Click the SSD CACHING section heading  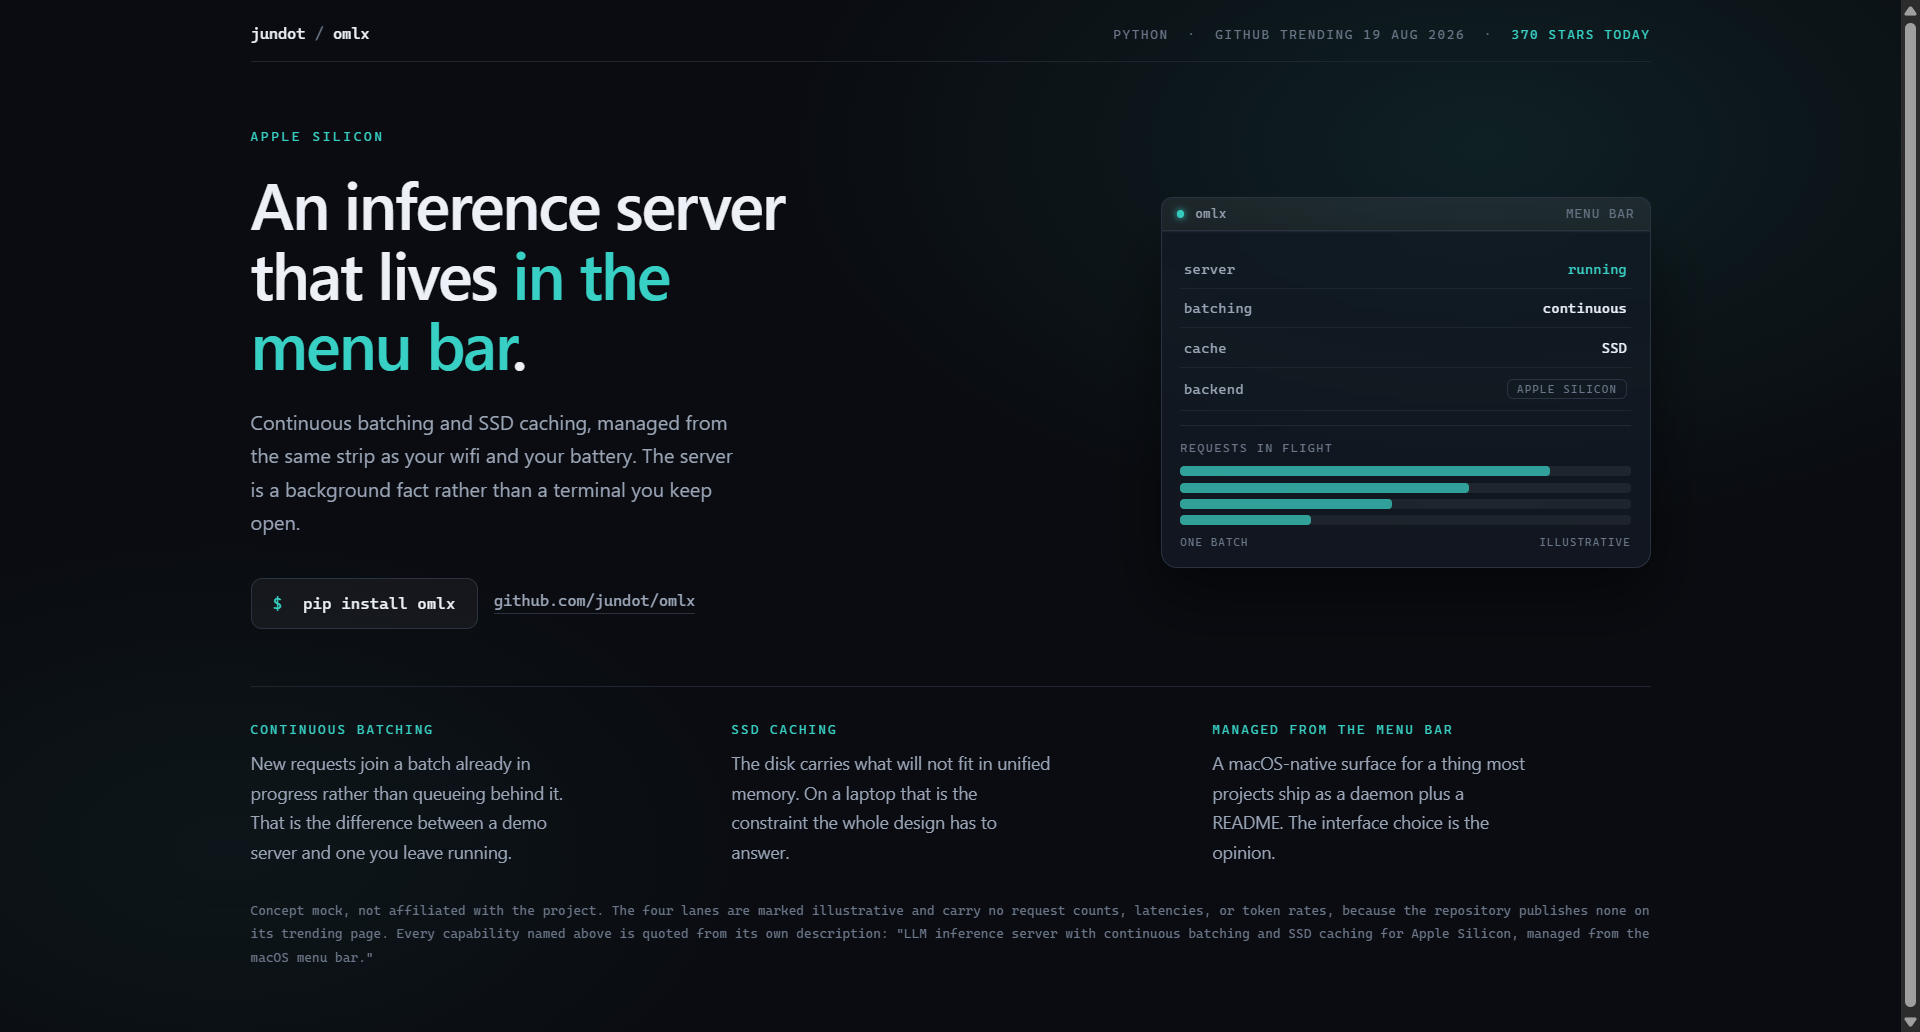(784, 730)
